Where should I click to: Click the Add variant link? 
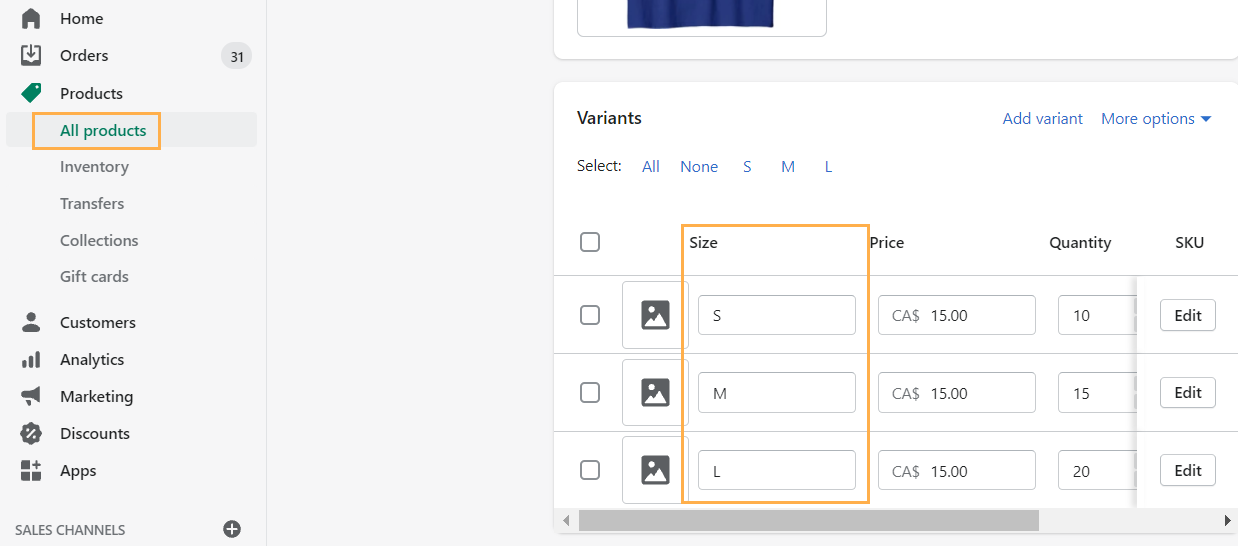pos(1042,118)
